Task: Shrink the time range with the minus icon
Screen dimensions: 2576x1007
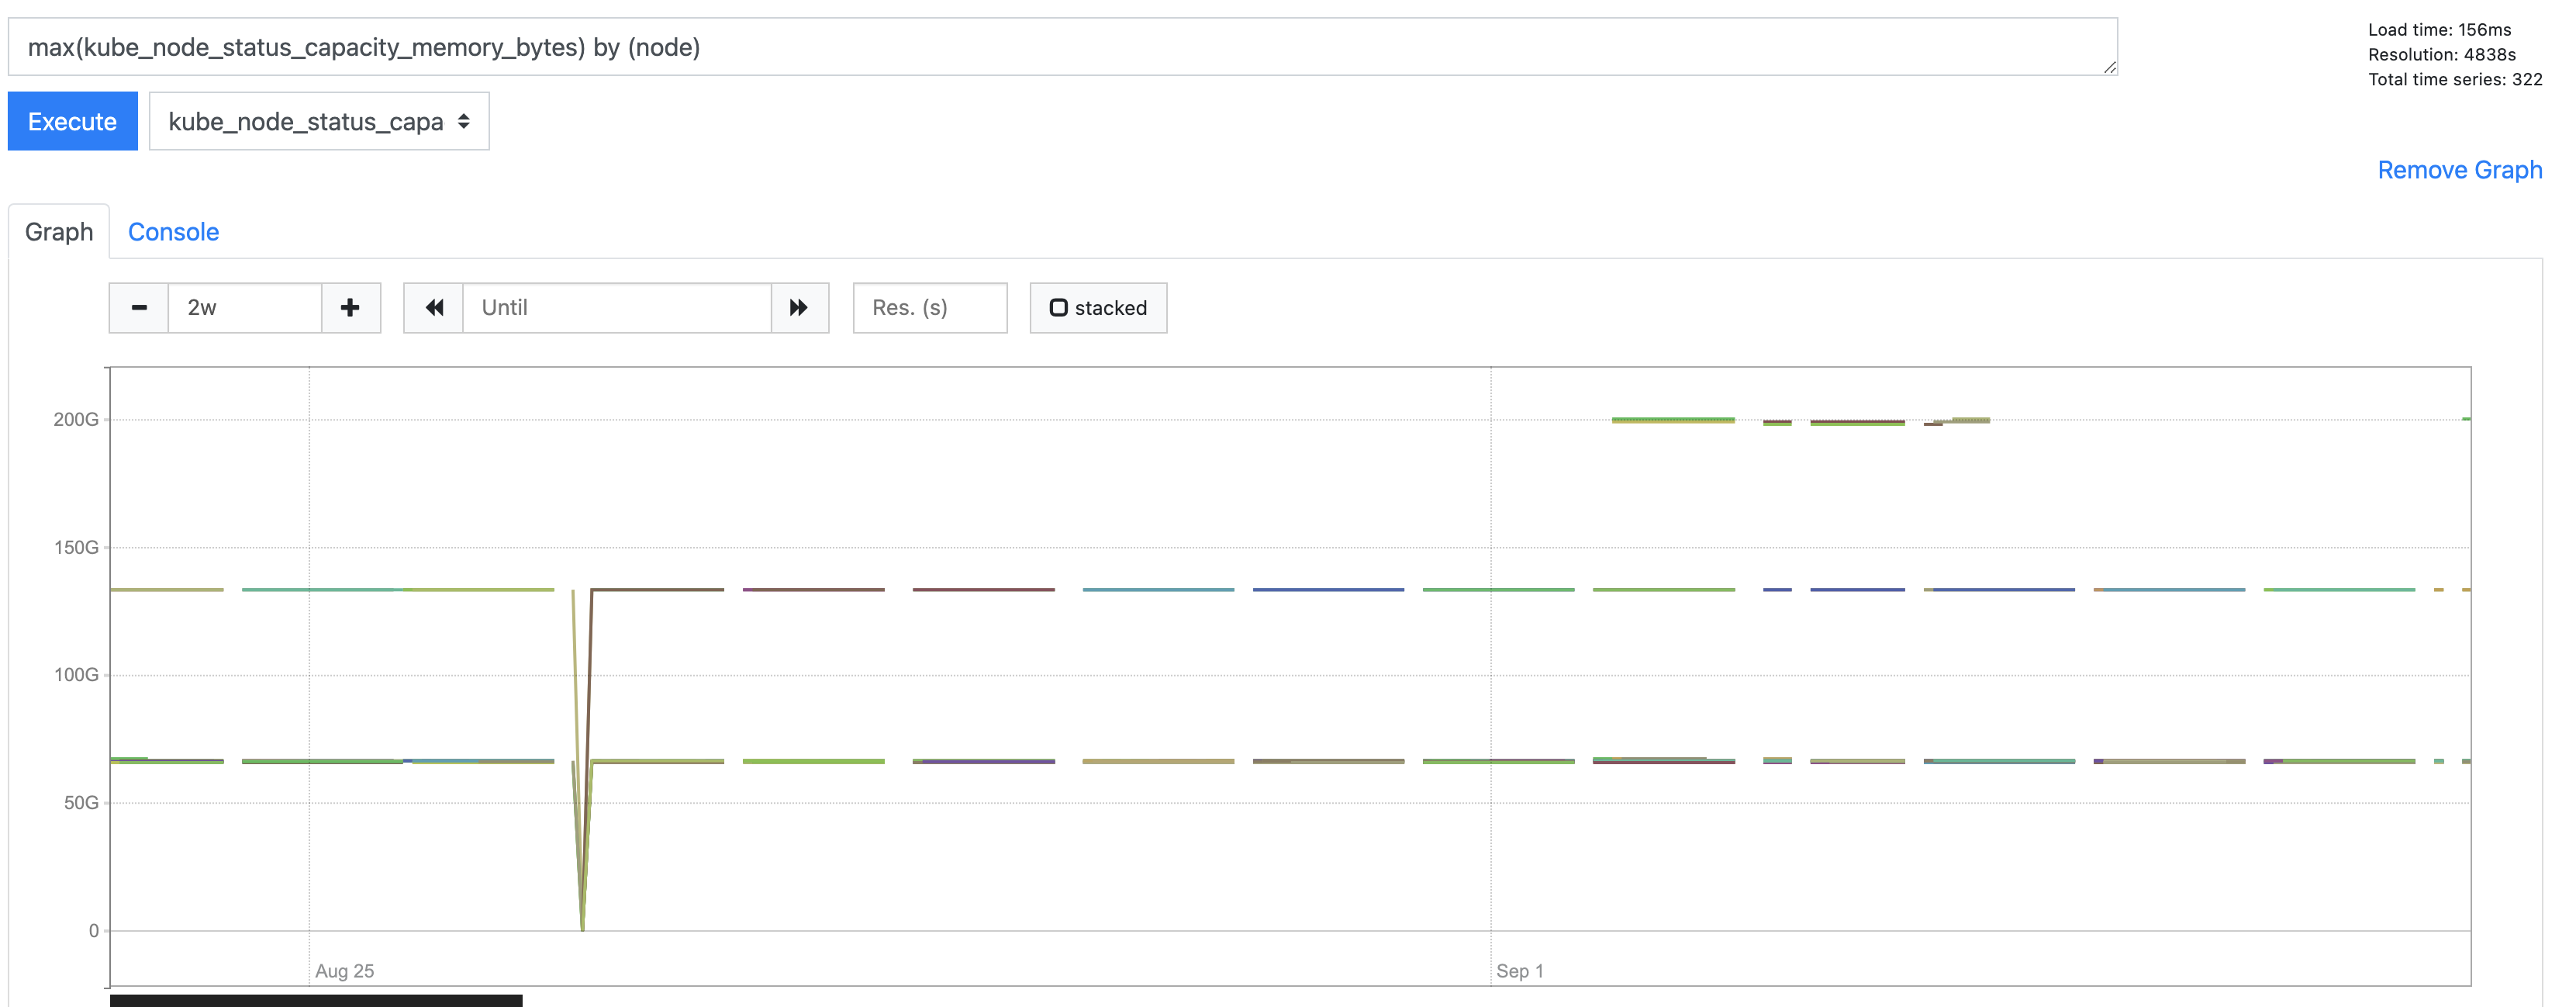Action: (x=138, y=308)
